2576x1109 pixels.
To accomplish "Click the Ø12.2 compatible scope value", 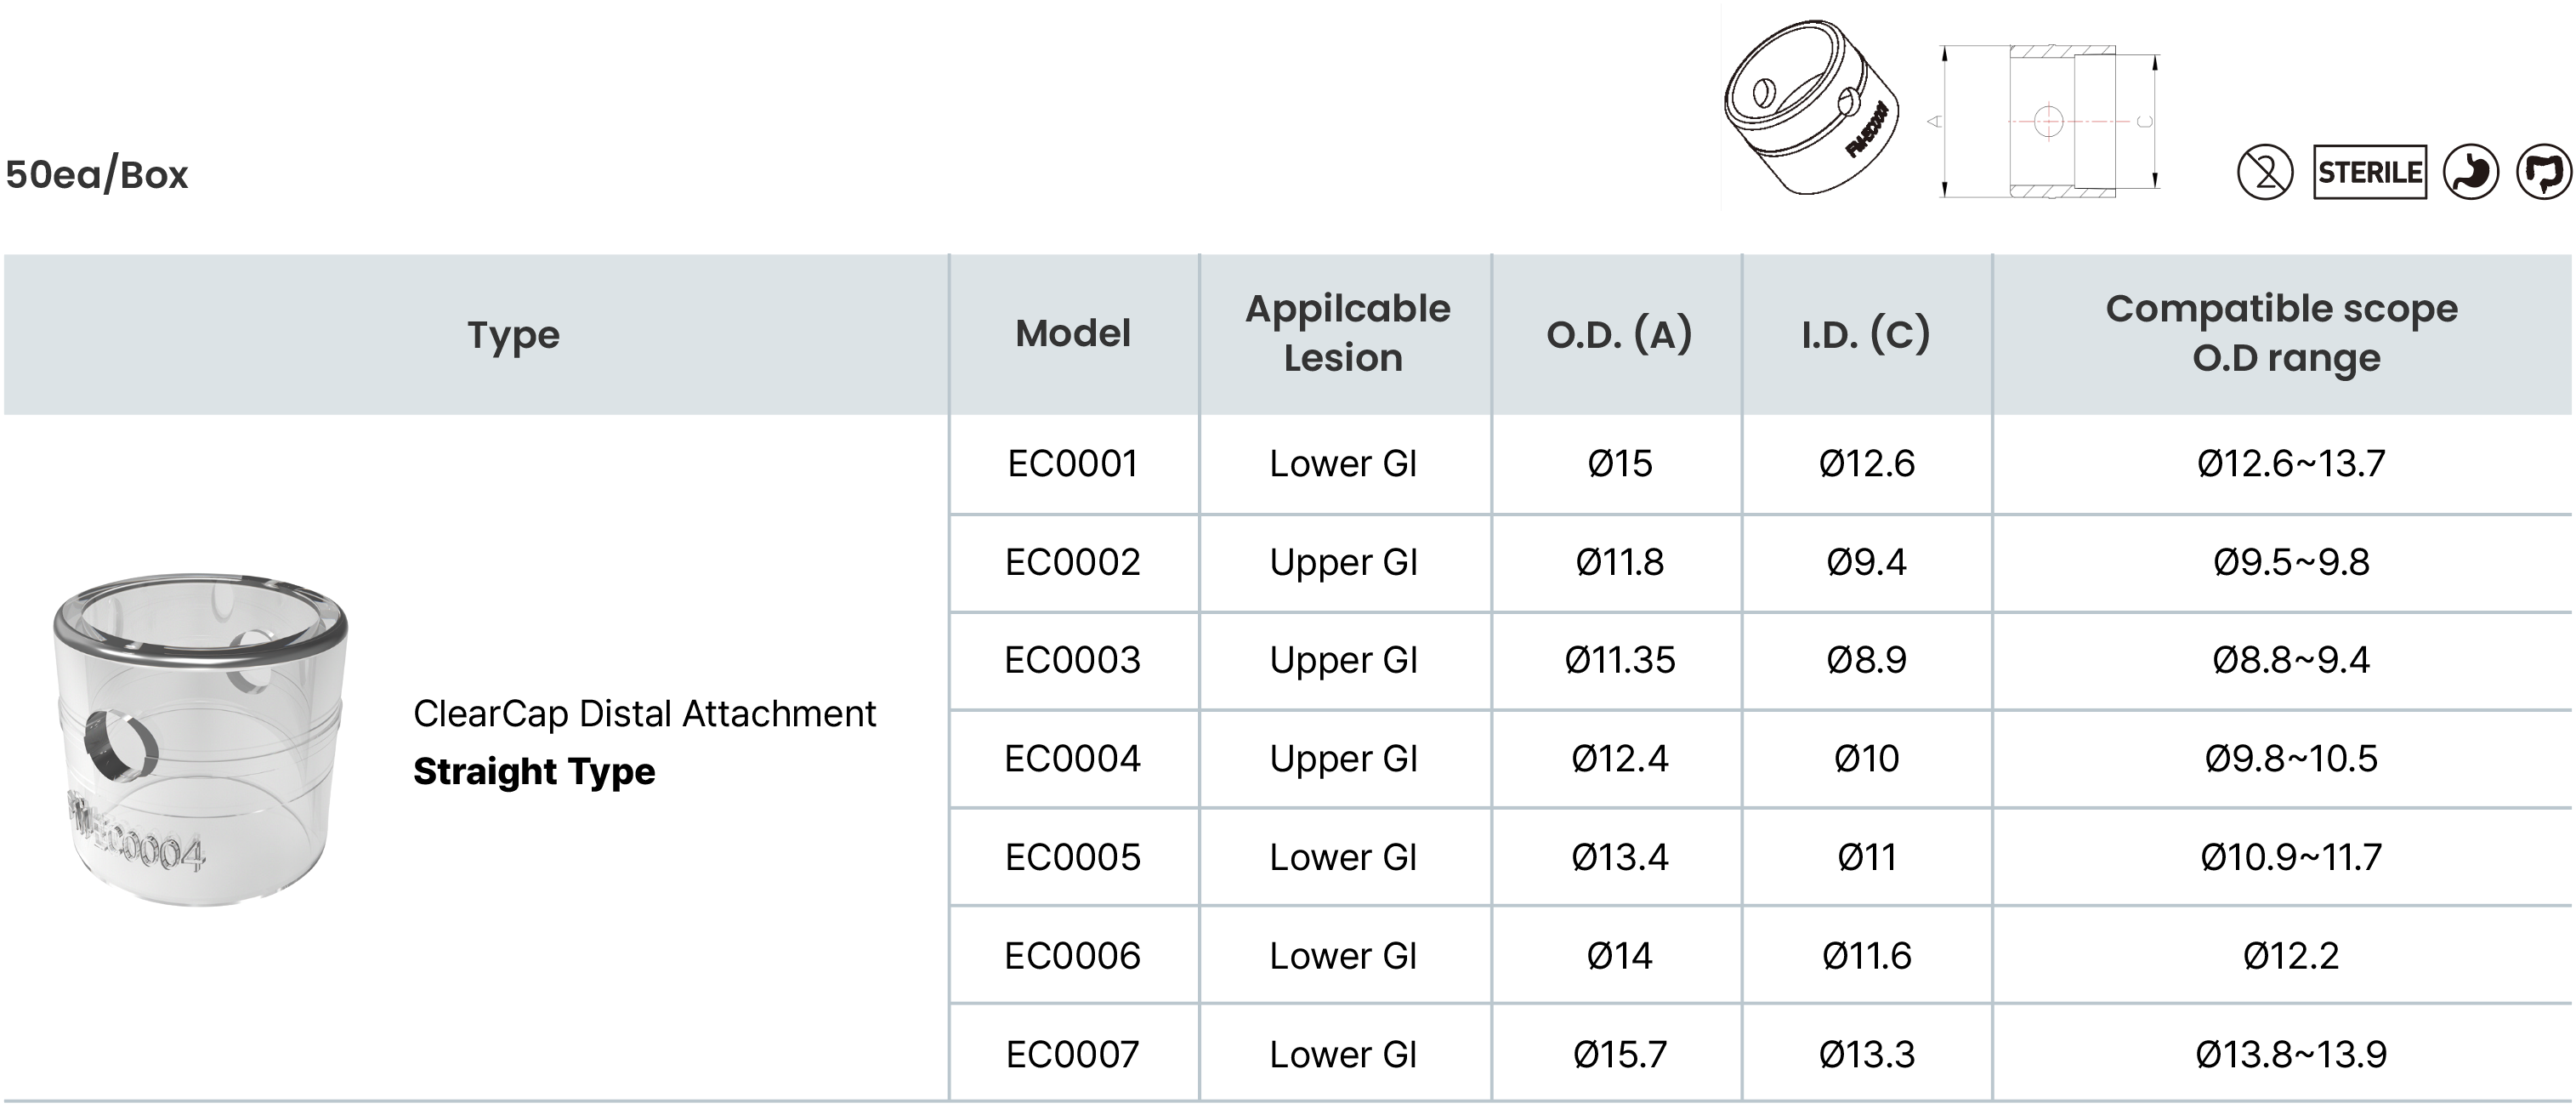I will (2291, 956).
